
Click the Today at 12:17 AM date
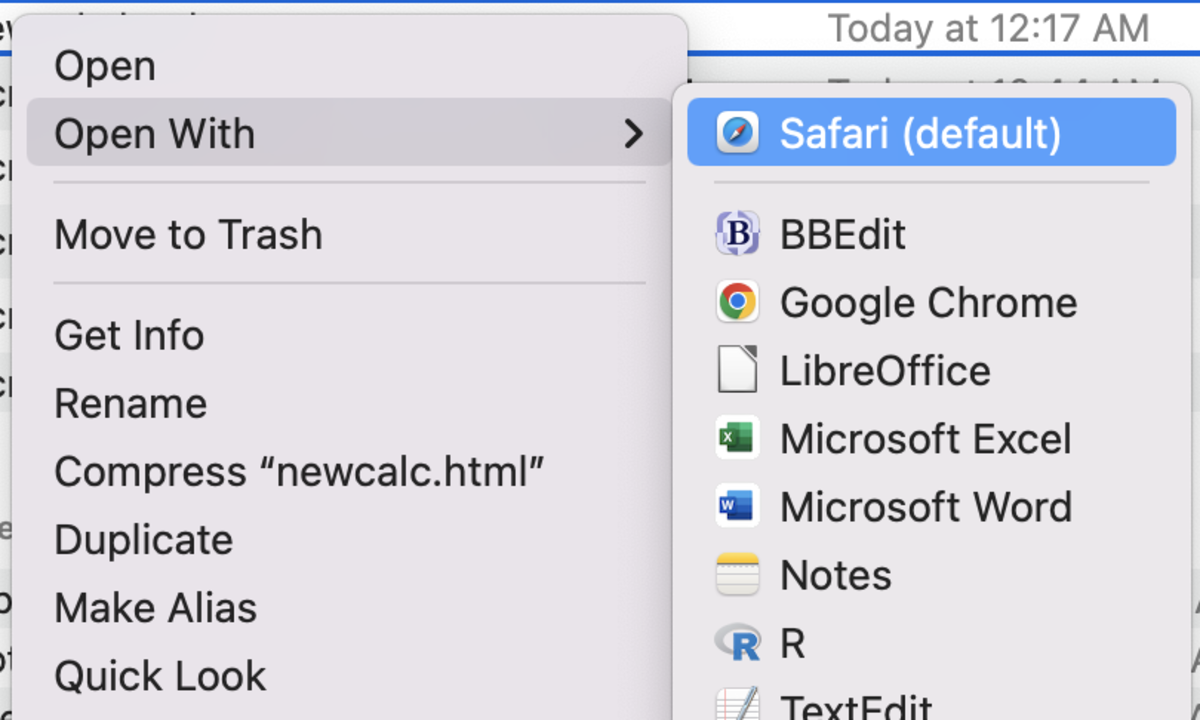pyautogui.click(x=988, y=28)
